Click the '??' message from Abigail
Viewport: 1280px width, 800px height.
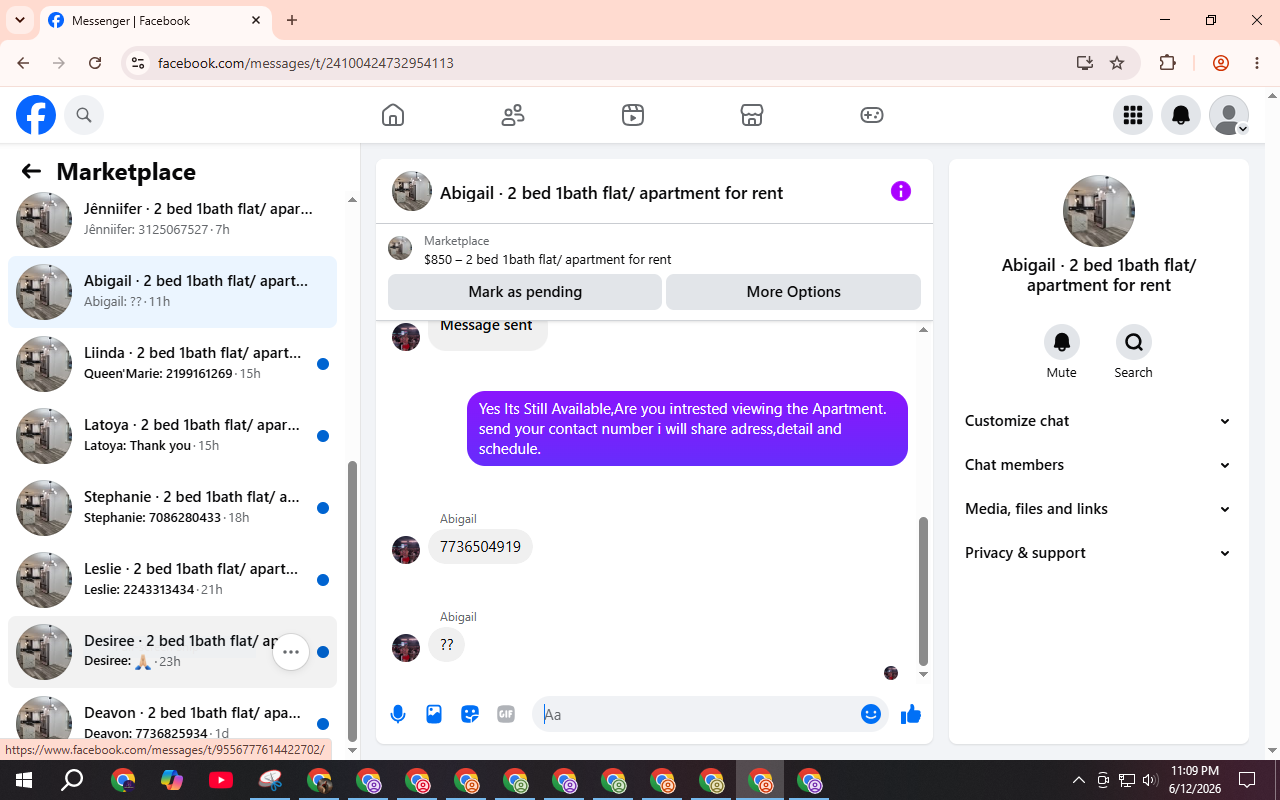click(x=446, y=645)
